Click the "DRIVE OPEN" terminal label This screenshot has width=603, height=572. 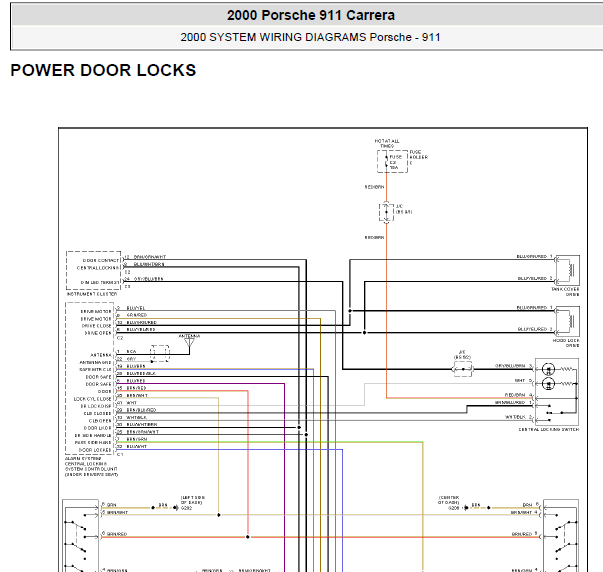tap(98, 333)
